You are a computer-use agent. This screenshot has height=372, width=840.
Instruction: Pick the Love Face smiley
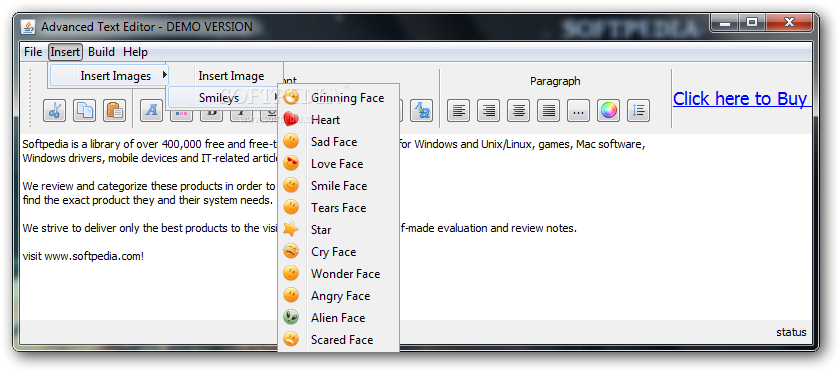click(339, 163)
